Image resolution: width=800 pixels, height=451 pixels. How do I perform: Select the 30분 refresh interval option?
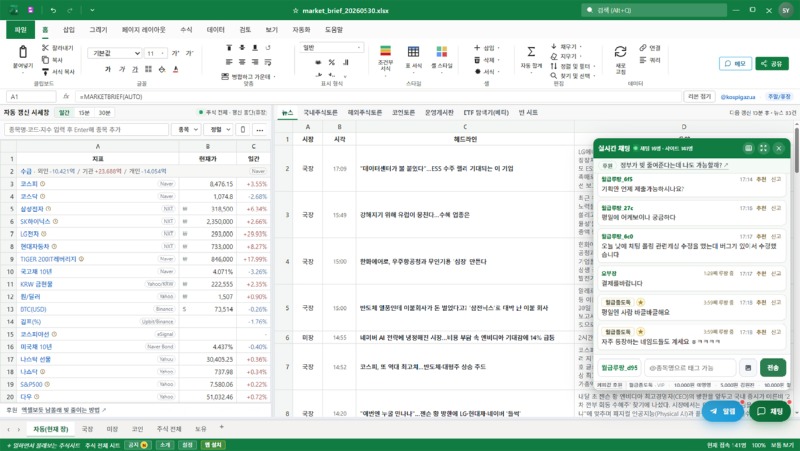104,112
